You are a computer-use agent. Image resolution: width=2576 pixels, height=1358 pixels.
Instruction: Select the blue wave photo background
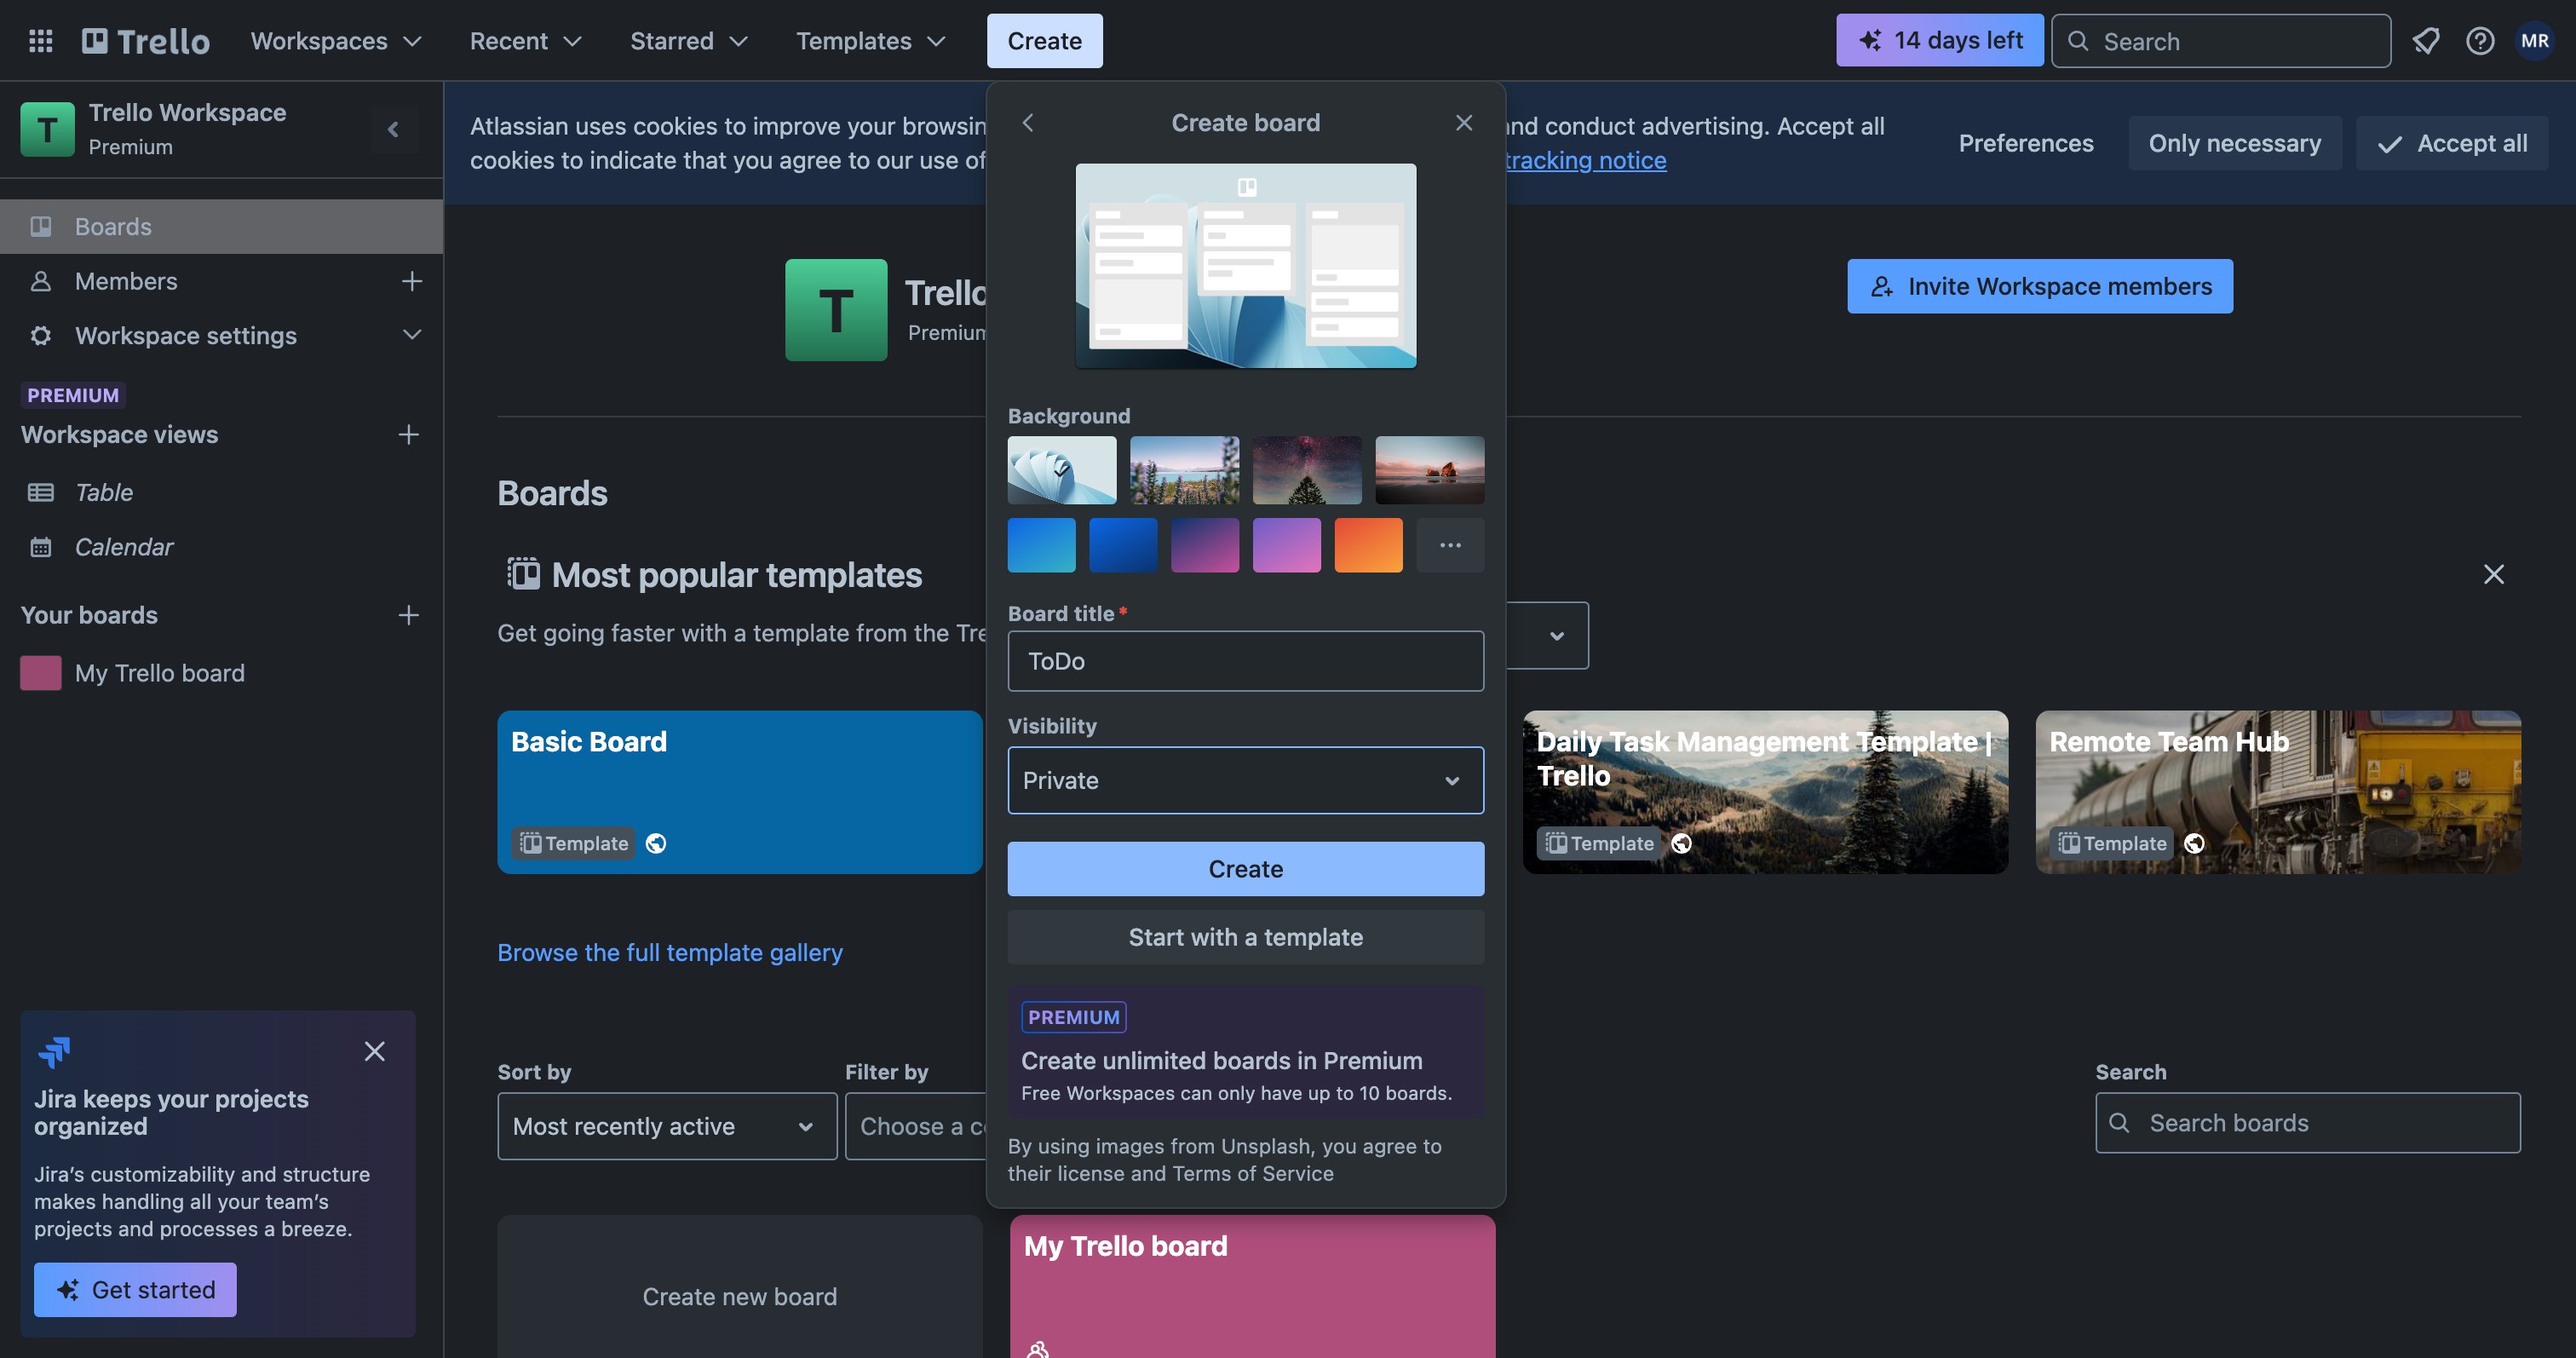pyautogui.click(x=1062, y=470)
